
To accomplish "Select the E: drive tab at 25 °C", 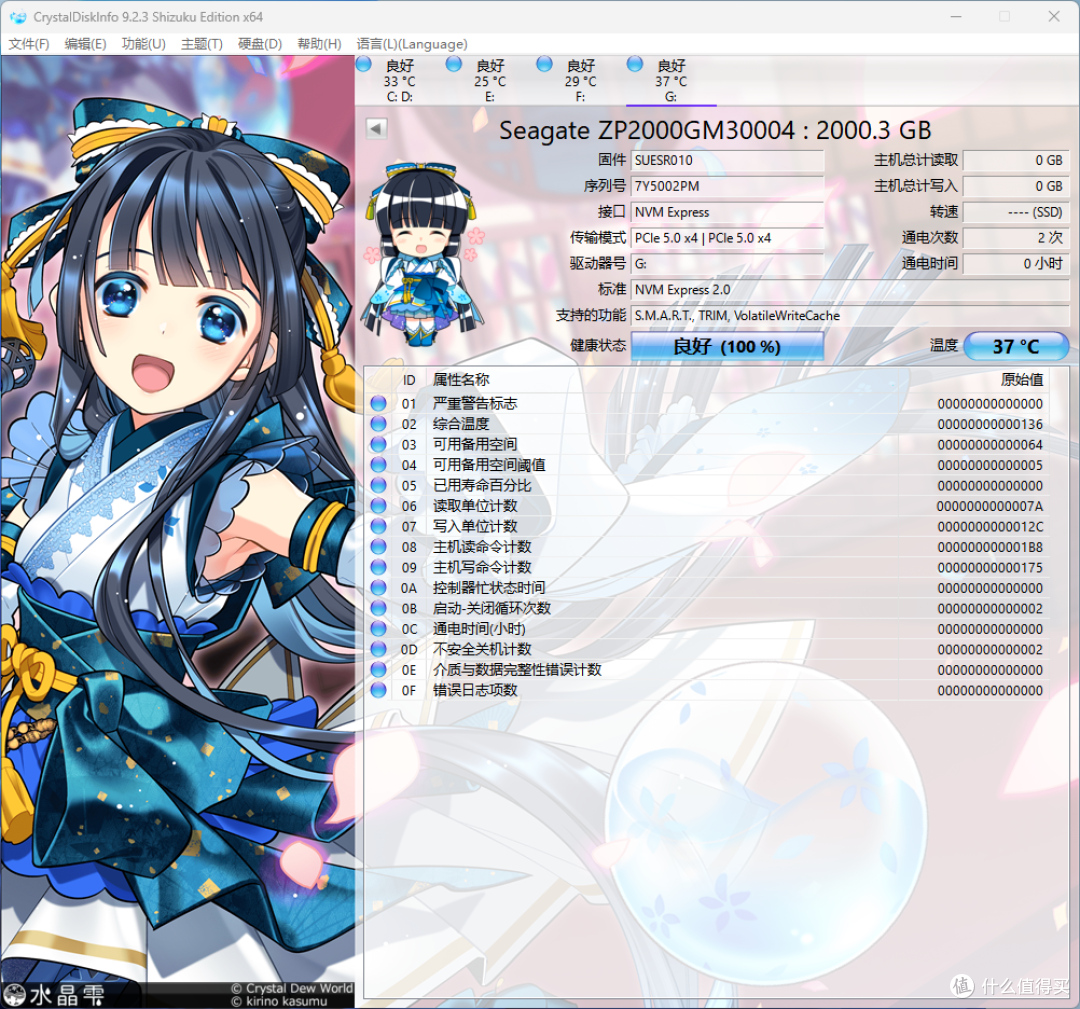I will (x=490, y=81).
